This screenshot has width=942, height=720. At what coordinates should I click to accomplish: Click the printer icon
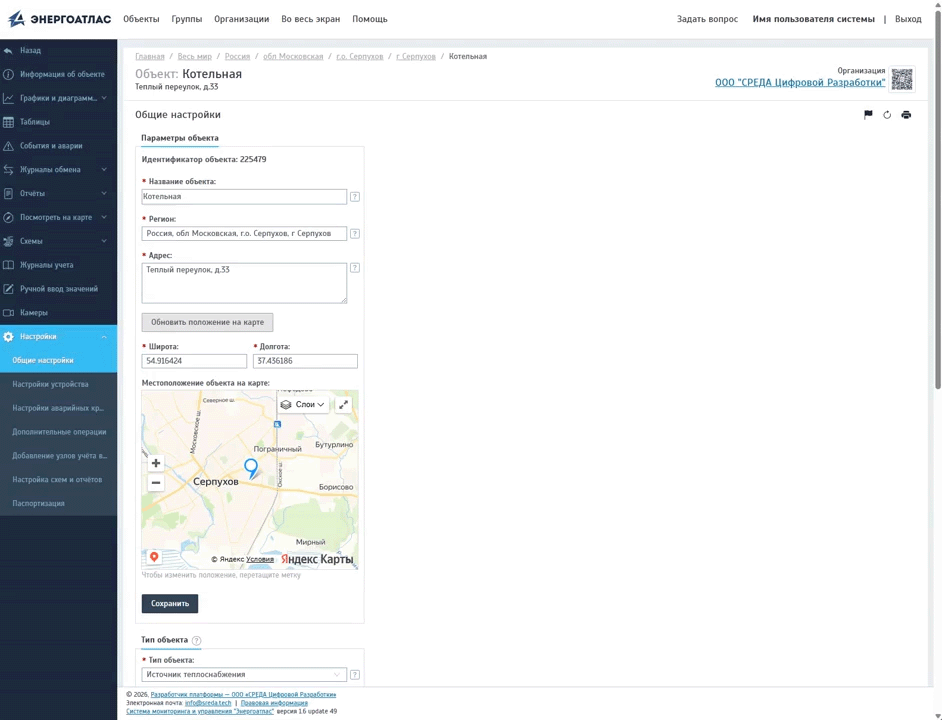tap(906, 115)
